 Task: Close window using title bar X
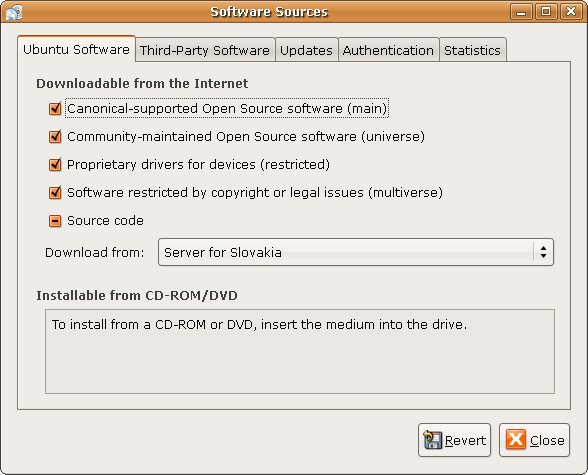click(x=571, y=12)
